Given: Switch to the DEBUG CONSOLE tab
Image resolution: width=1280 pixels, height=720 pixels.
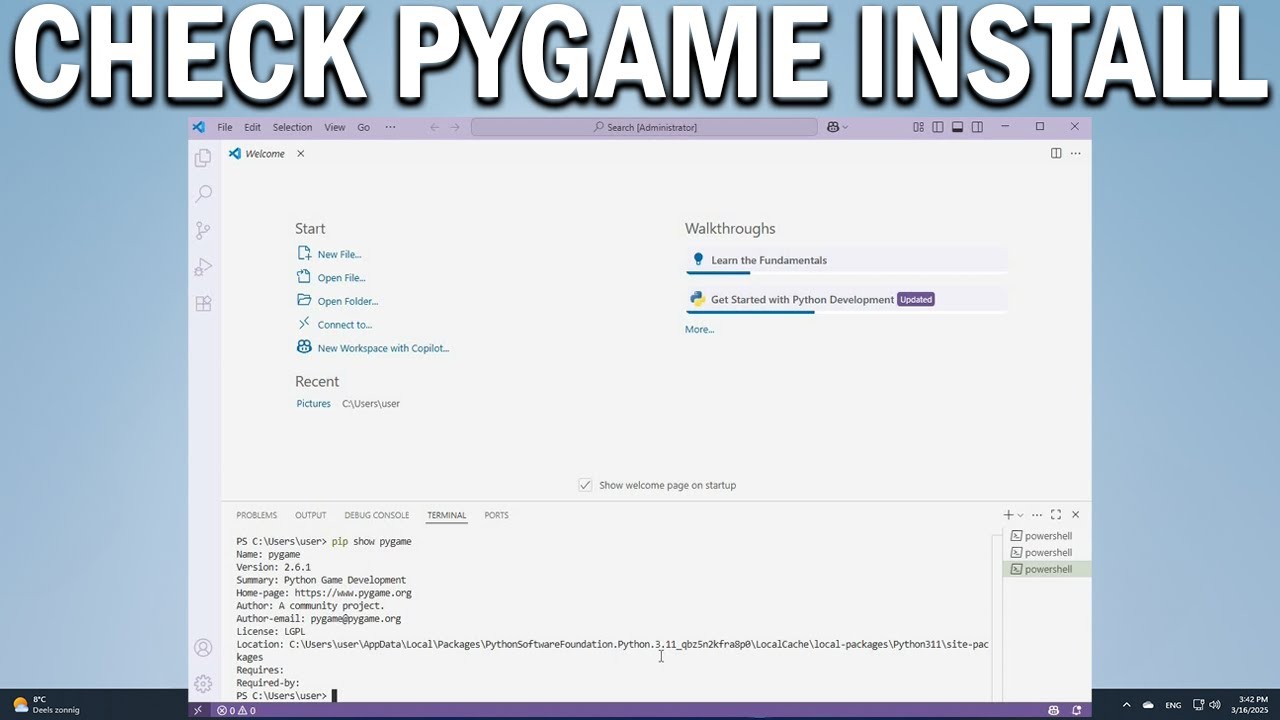Looking at the screenshot, I should pyautogui.click(x=376, y=515).
